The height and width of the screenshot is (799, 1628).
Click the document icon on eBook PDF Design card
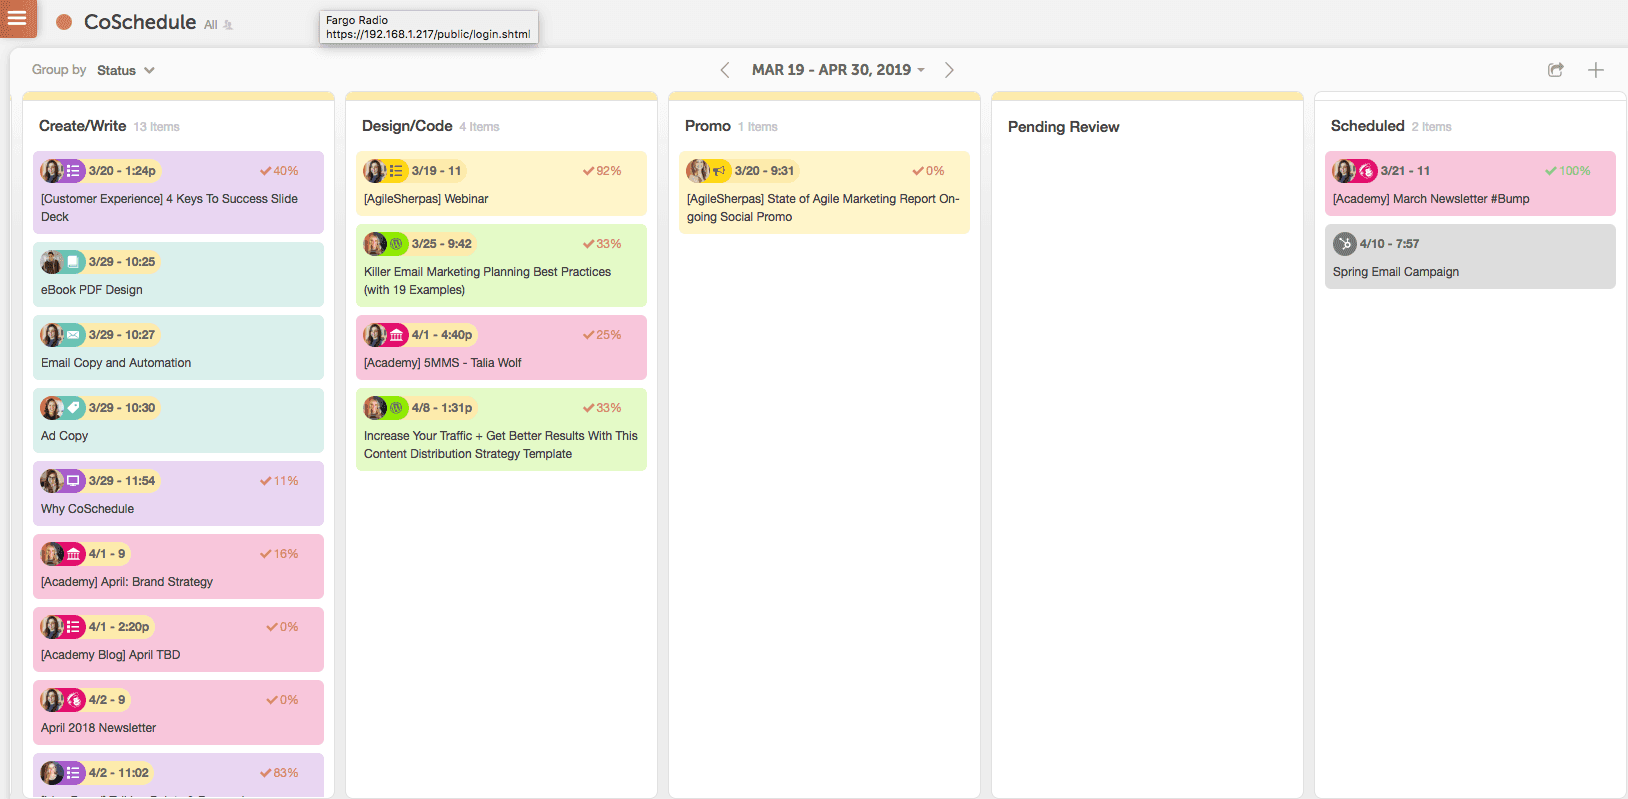[73, 262]
